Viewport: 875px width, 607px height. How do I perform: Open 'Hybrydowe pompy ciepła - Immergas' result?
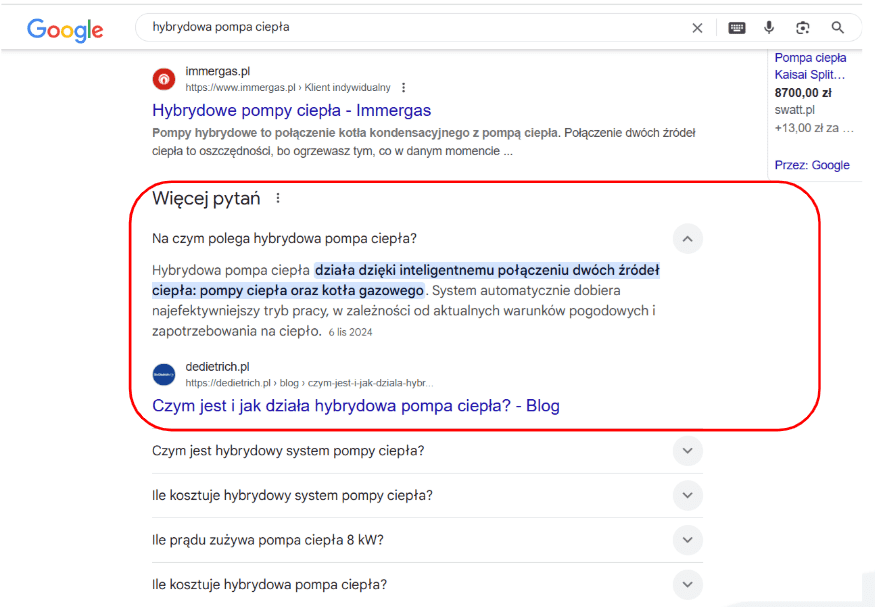[291, 110]
